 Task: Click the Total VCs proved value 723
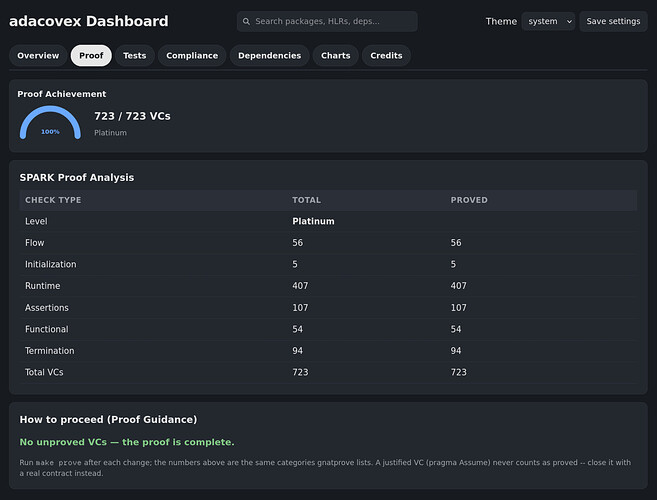coord(458,372)
